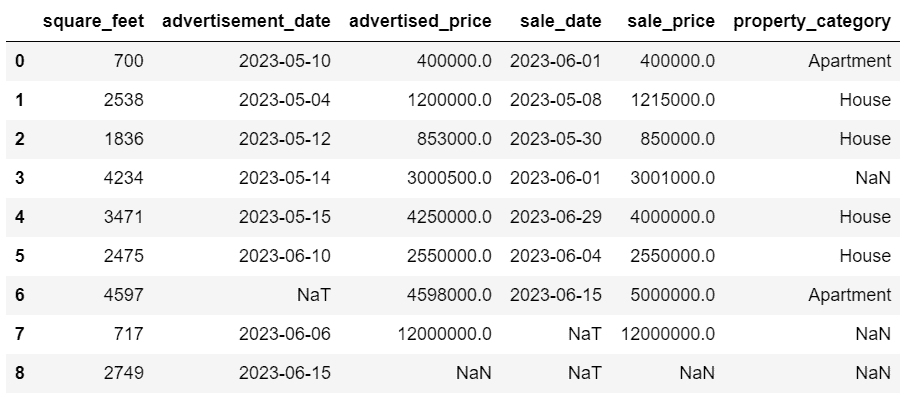Click square_feet value 2749

click(x=123, y=373)
